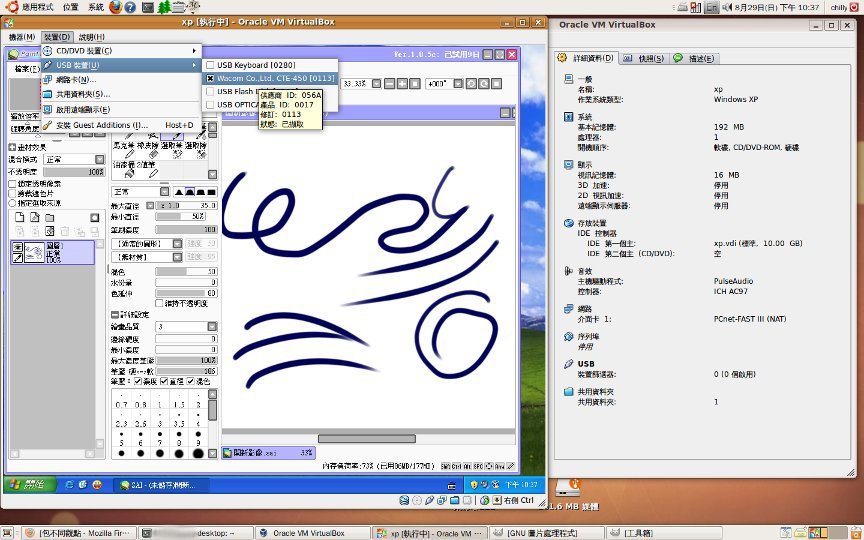The height and width of the screenshot is (540, 864).
Task: Open the 說明(H) menu in VirtualBox
Action: tap(91, 37)
